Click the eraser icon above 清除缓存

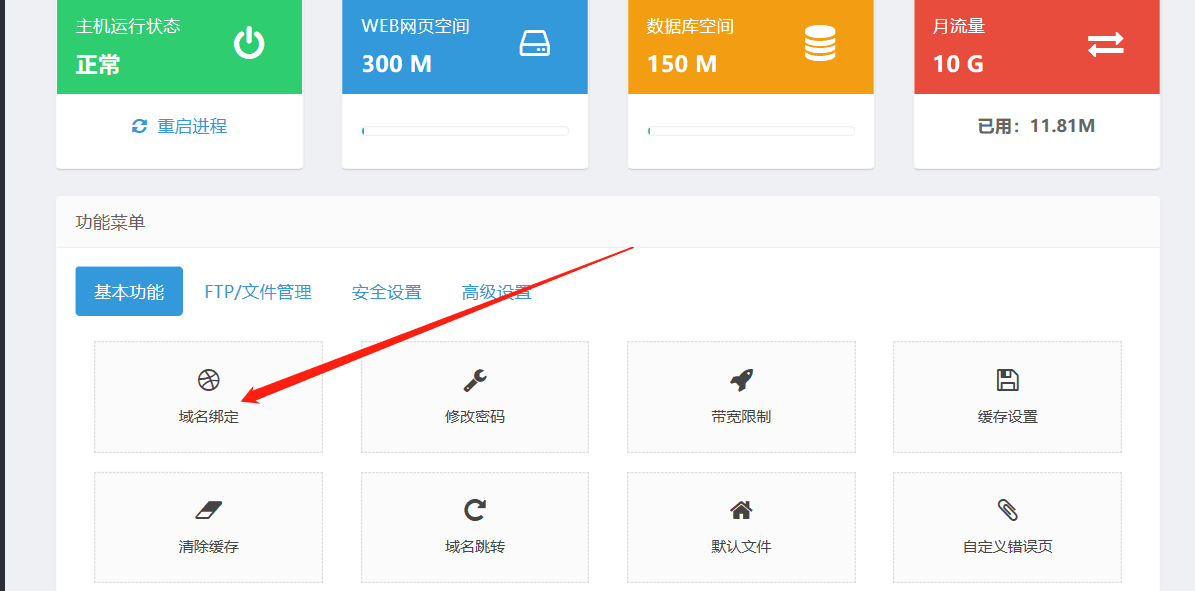coord(208,509)
